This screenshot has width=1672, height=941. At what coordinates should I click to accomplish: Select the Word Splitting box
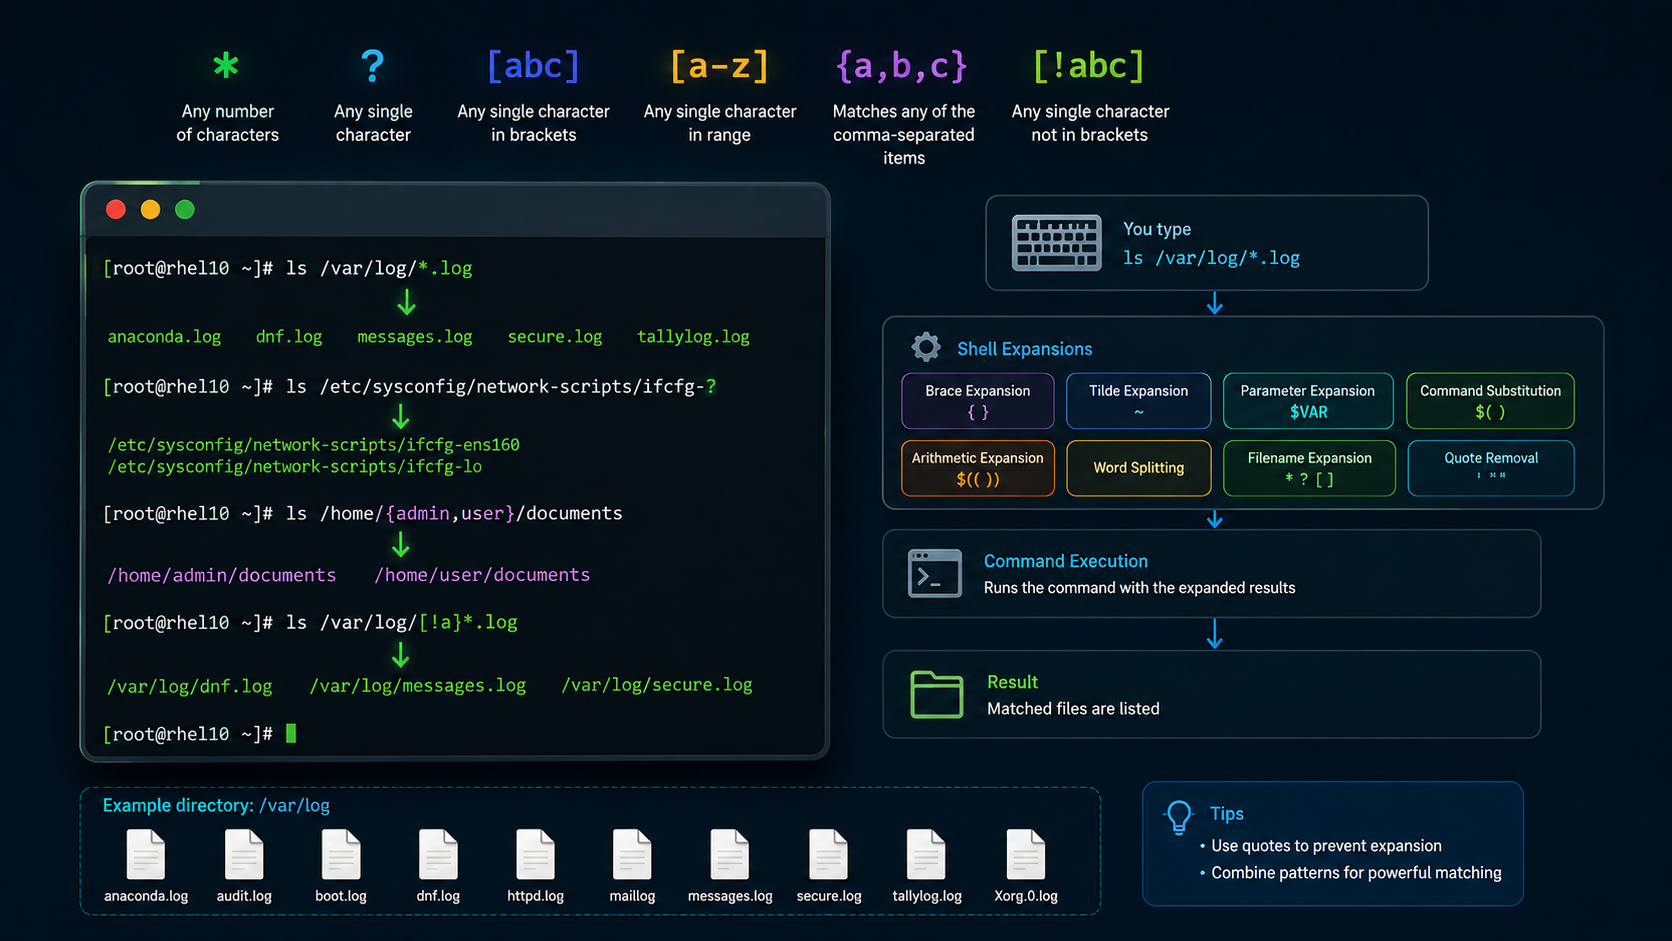1138,468
